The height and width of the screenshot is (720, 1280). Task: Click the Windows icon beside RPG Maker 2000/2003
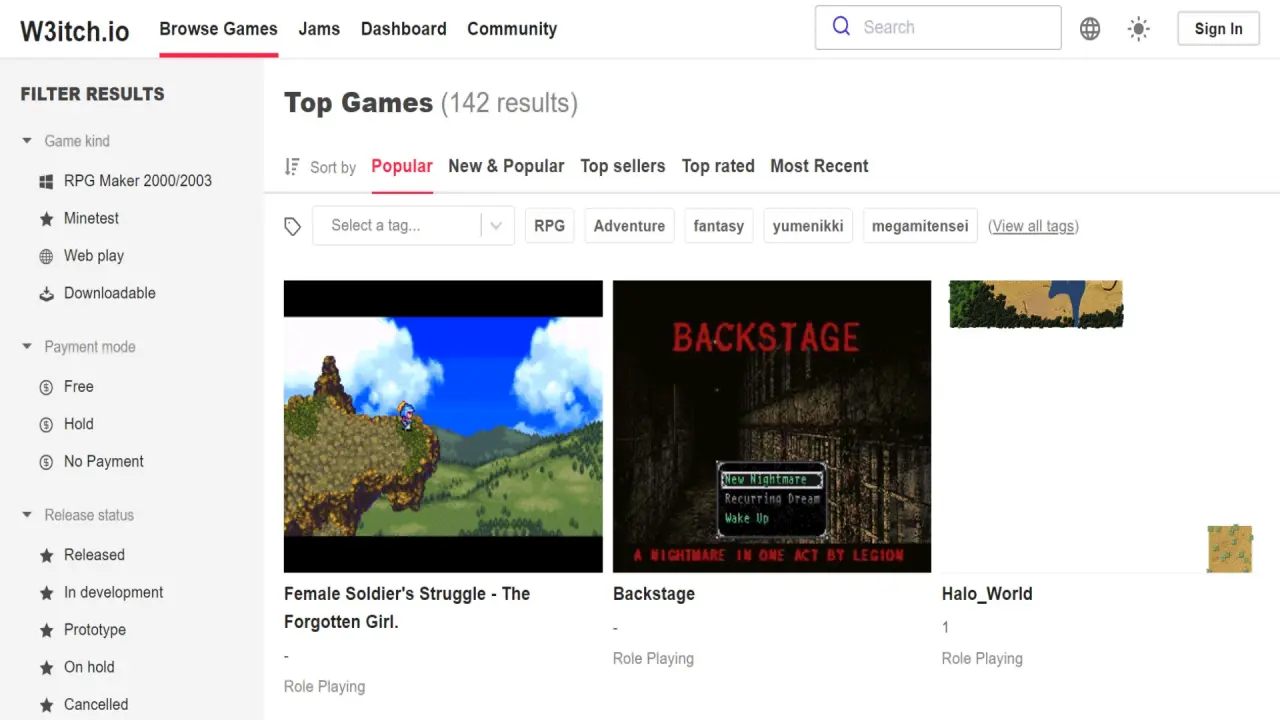[46, 181]
